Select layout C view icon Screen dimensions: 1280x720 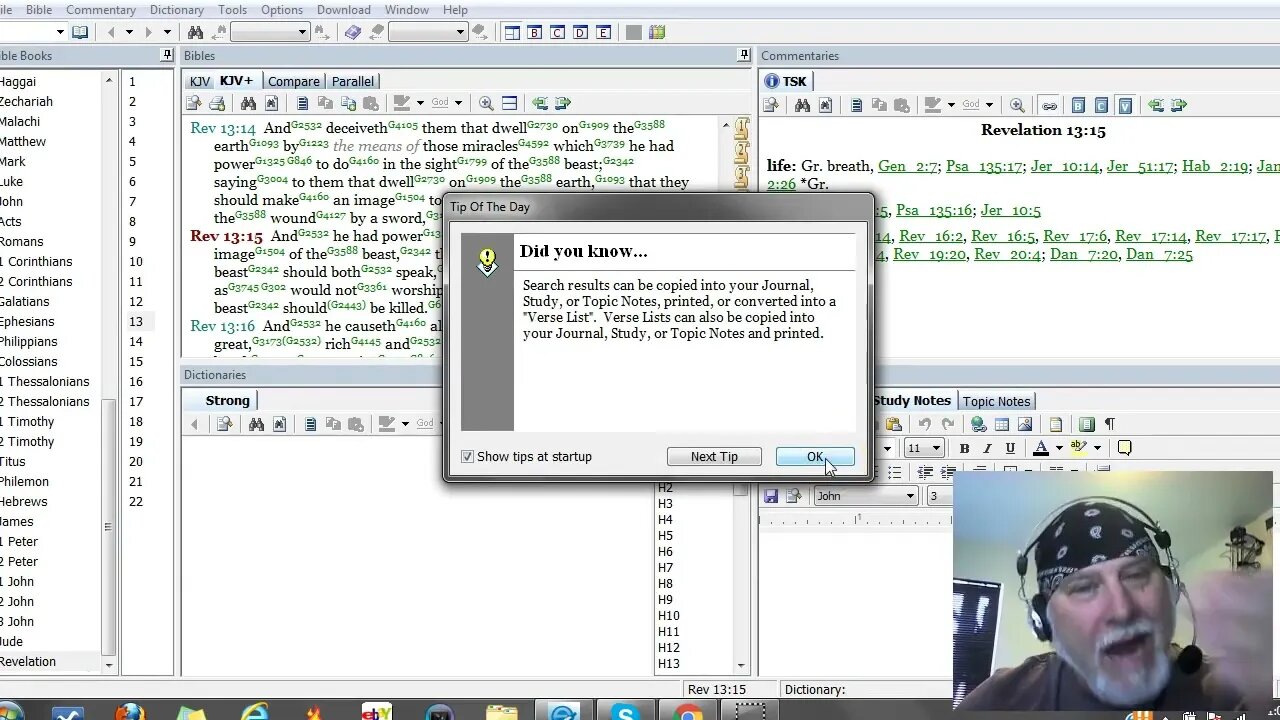[558, 32]
